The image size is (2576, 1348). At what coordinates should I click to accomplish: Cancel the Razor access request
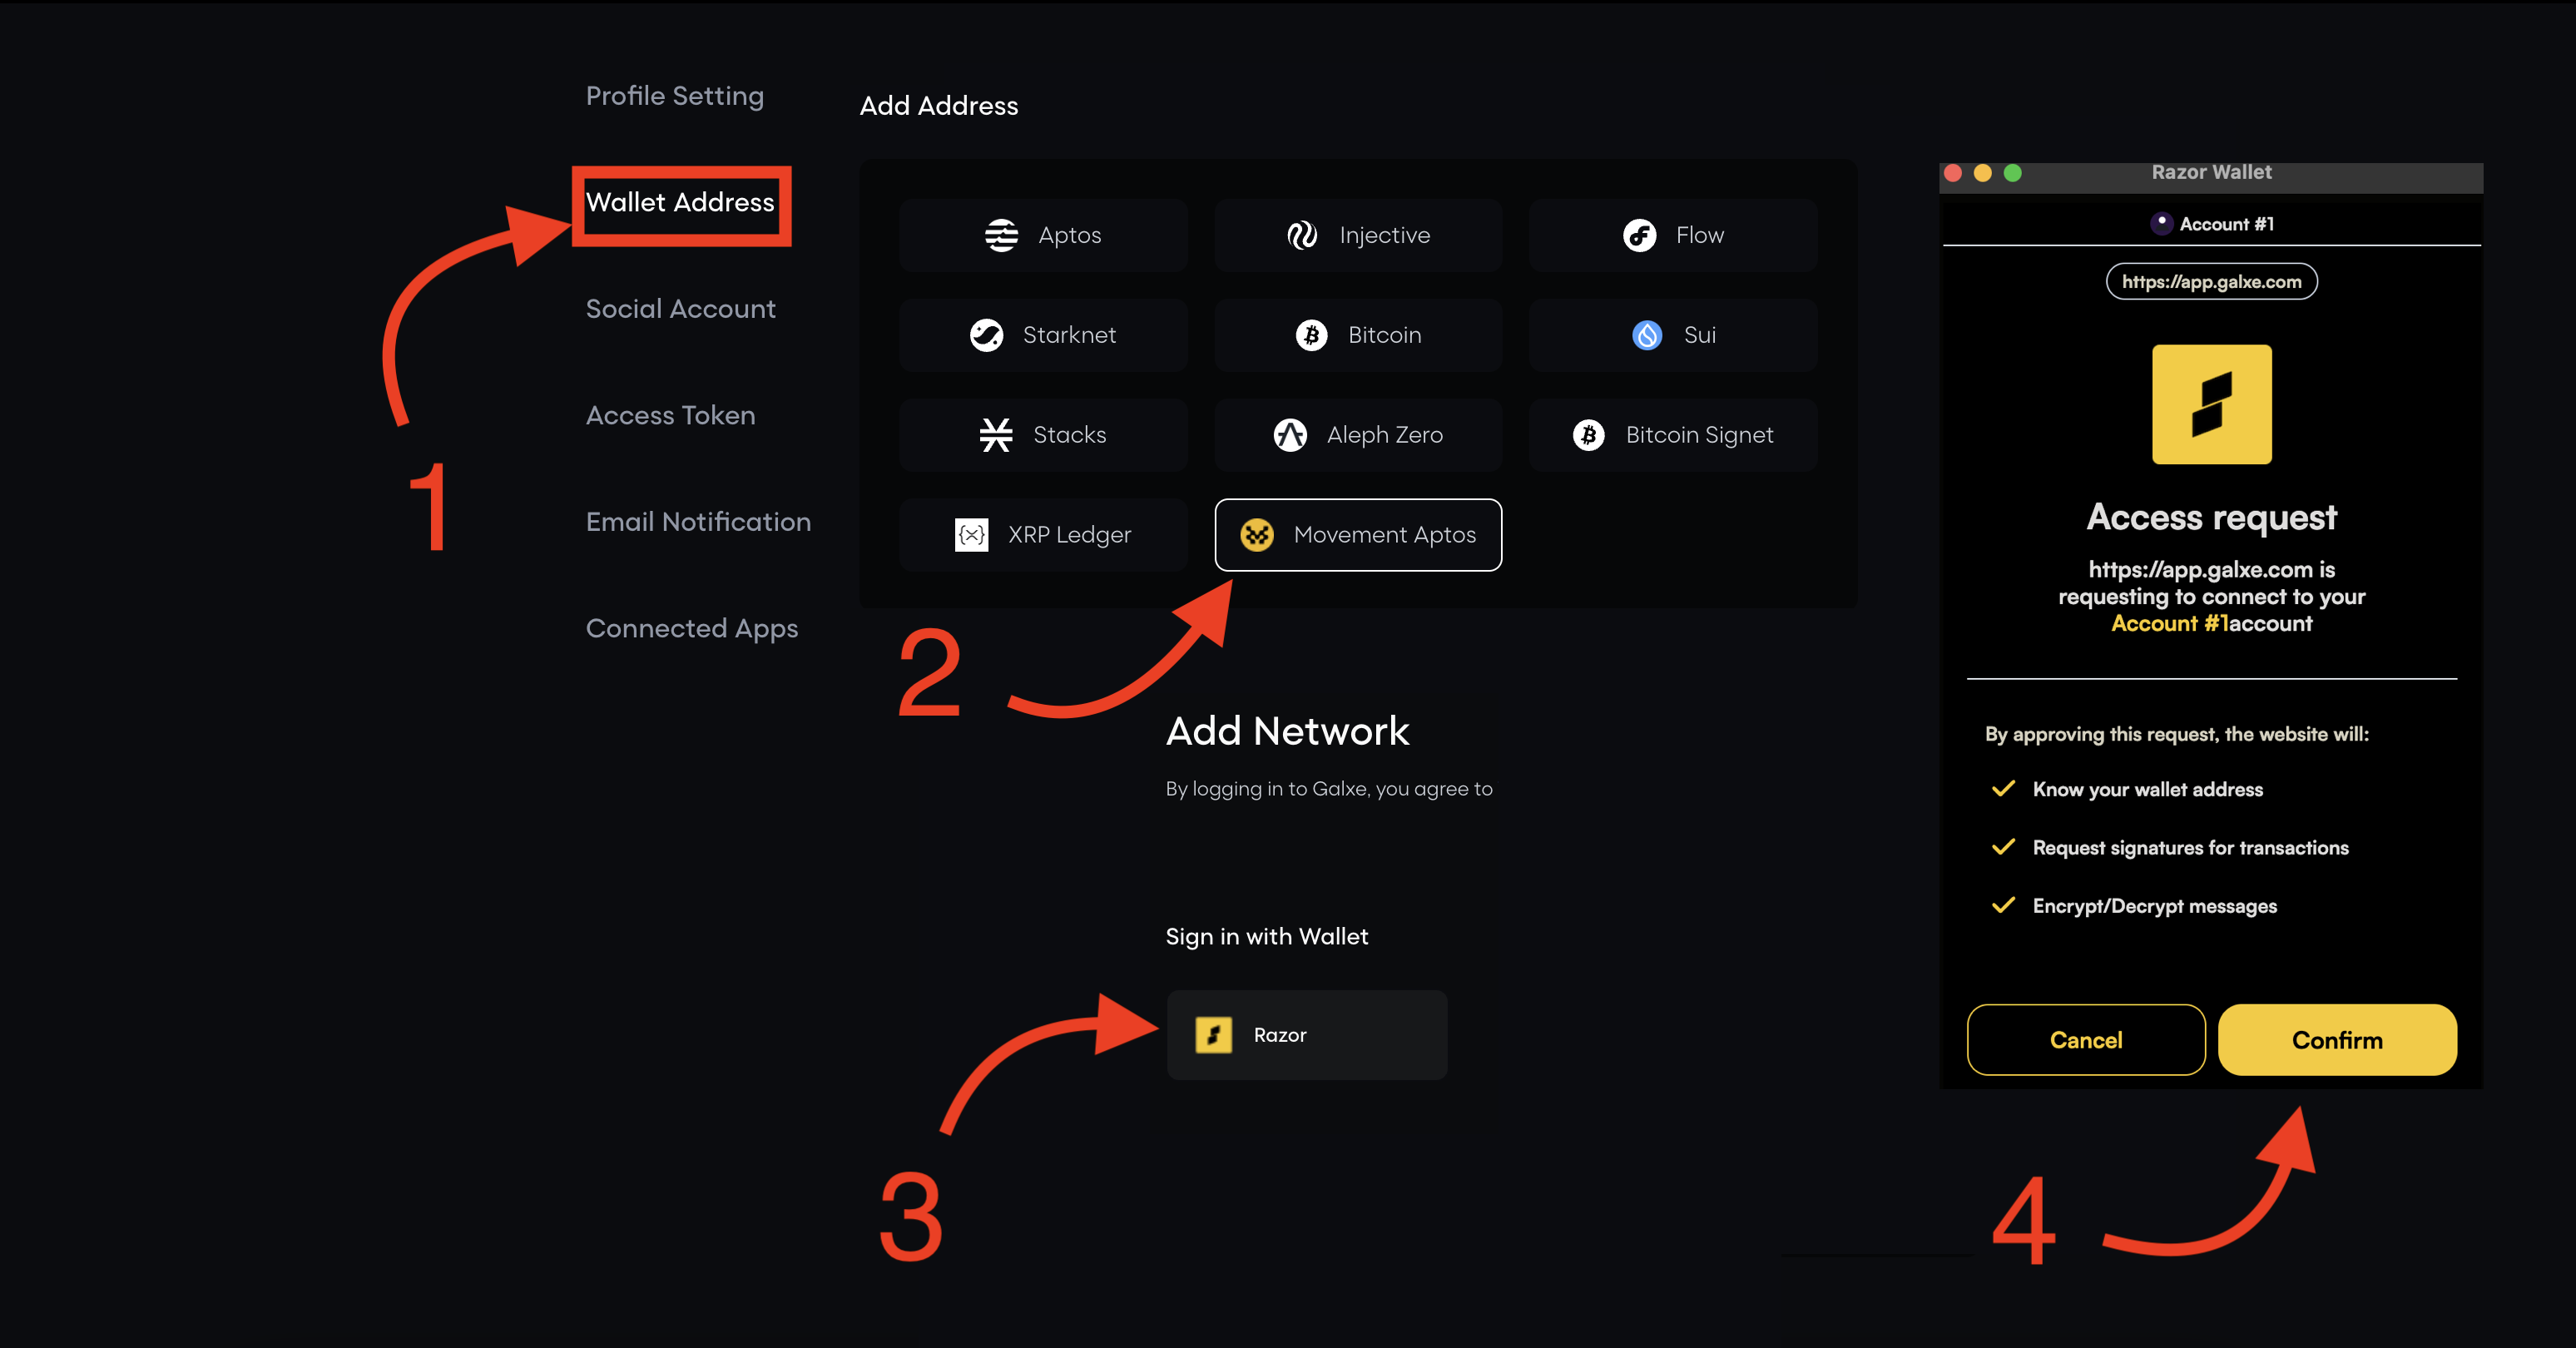coord(2085,1040)
